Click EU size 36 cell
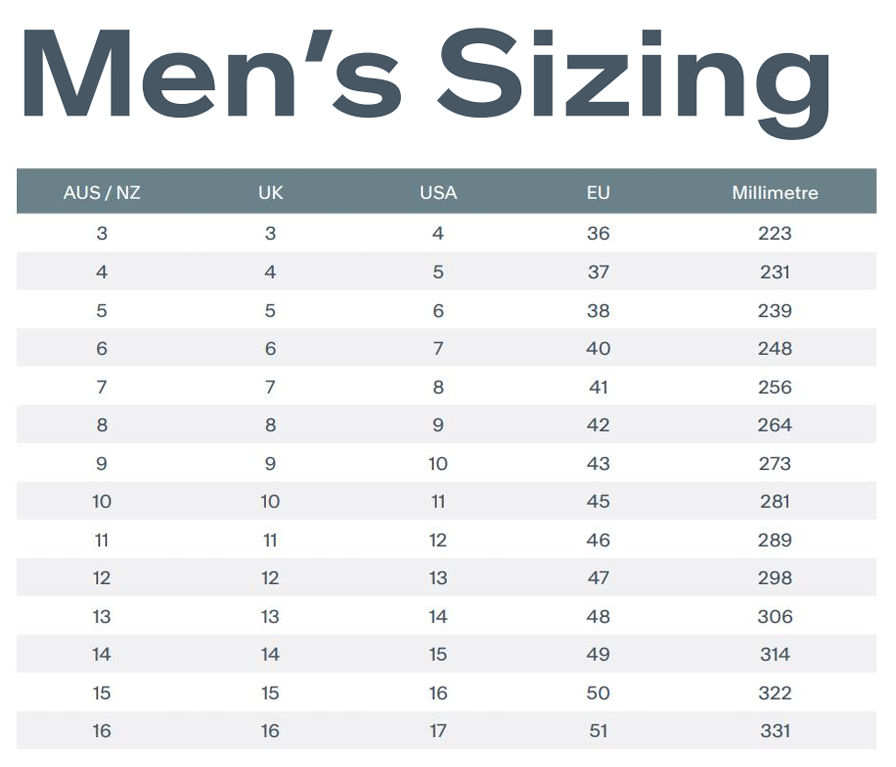 [x=598, y=233]
